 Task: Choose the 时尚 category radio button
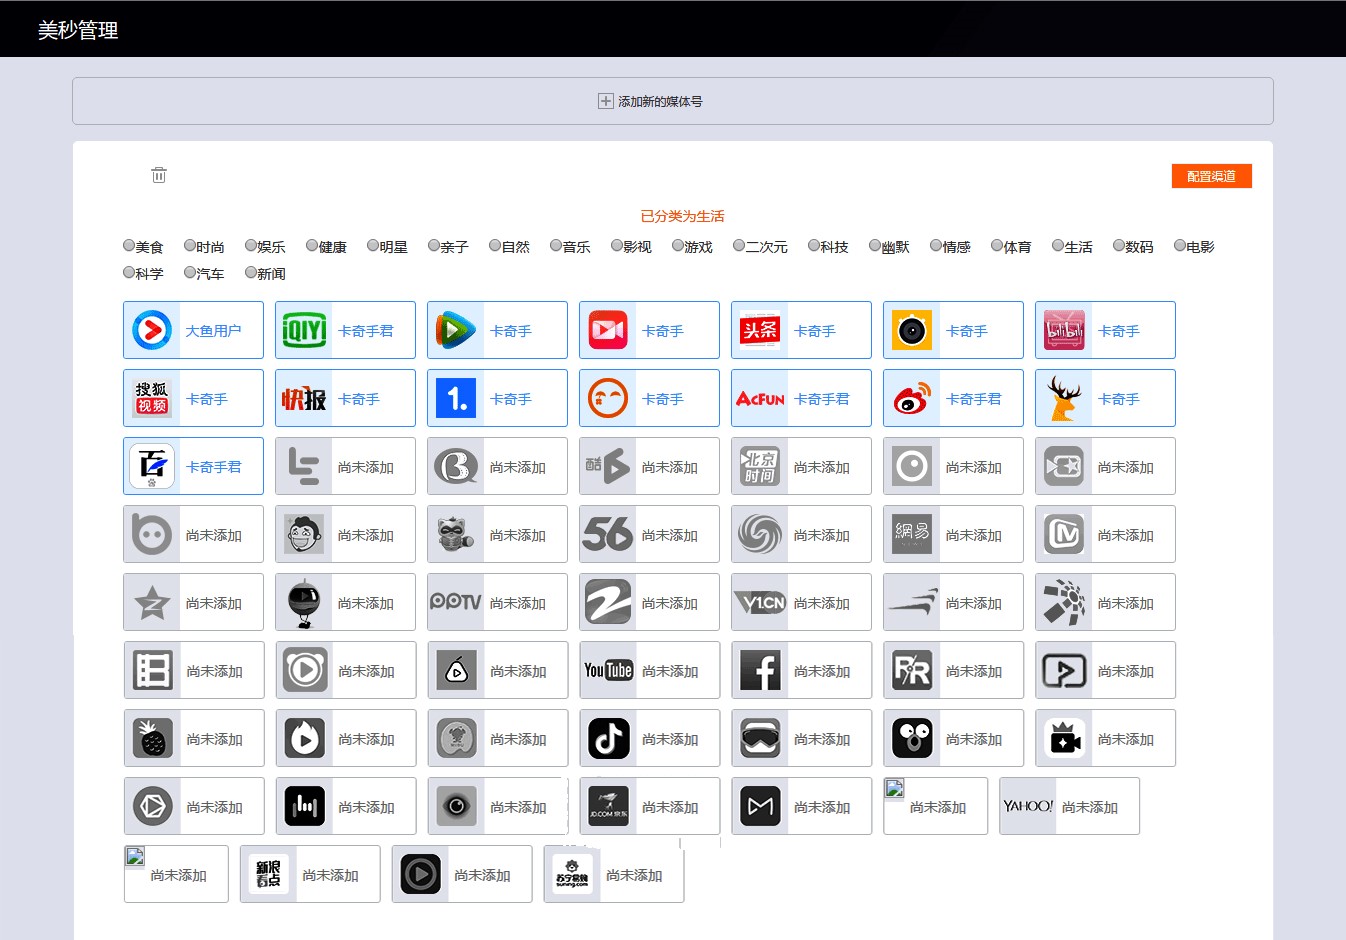point(190,245)
